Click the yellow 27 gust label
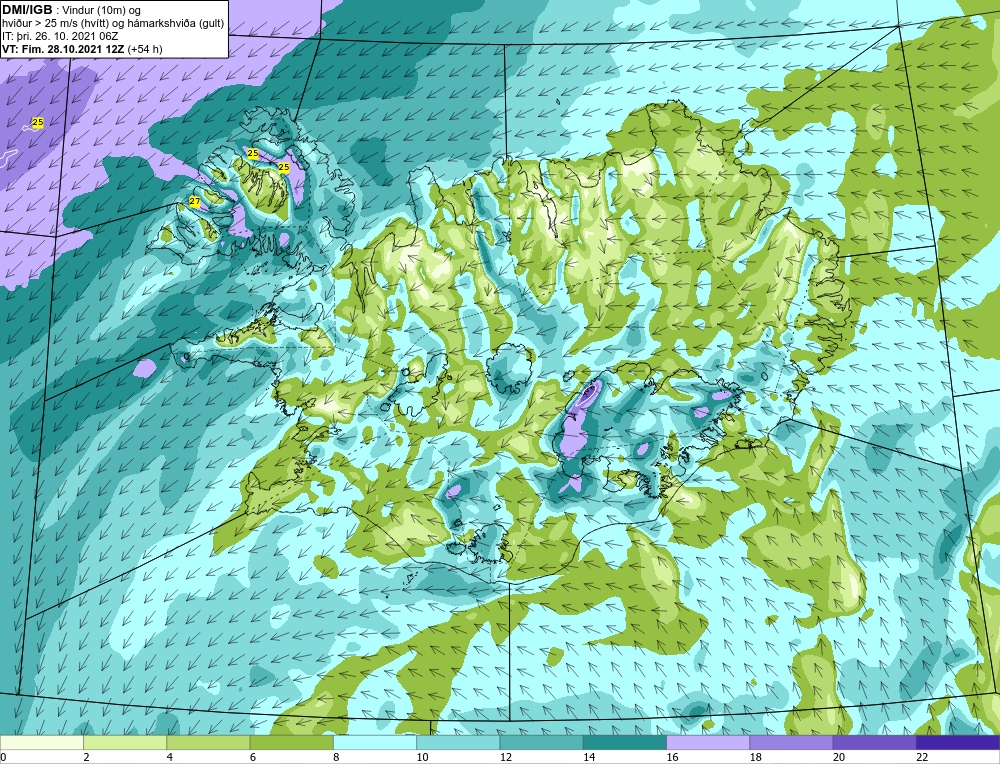Image resolution: width=1000 pixels, height=764 pixels. (195, 202)
